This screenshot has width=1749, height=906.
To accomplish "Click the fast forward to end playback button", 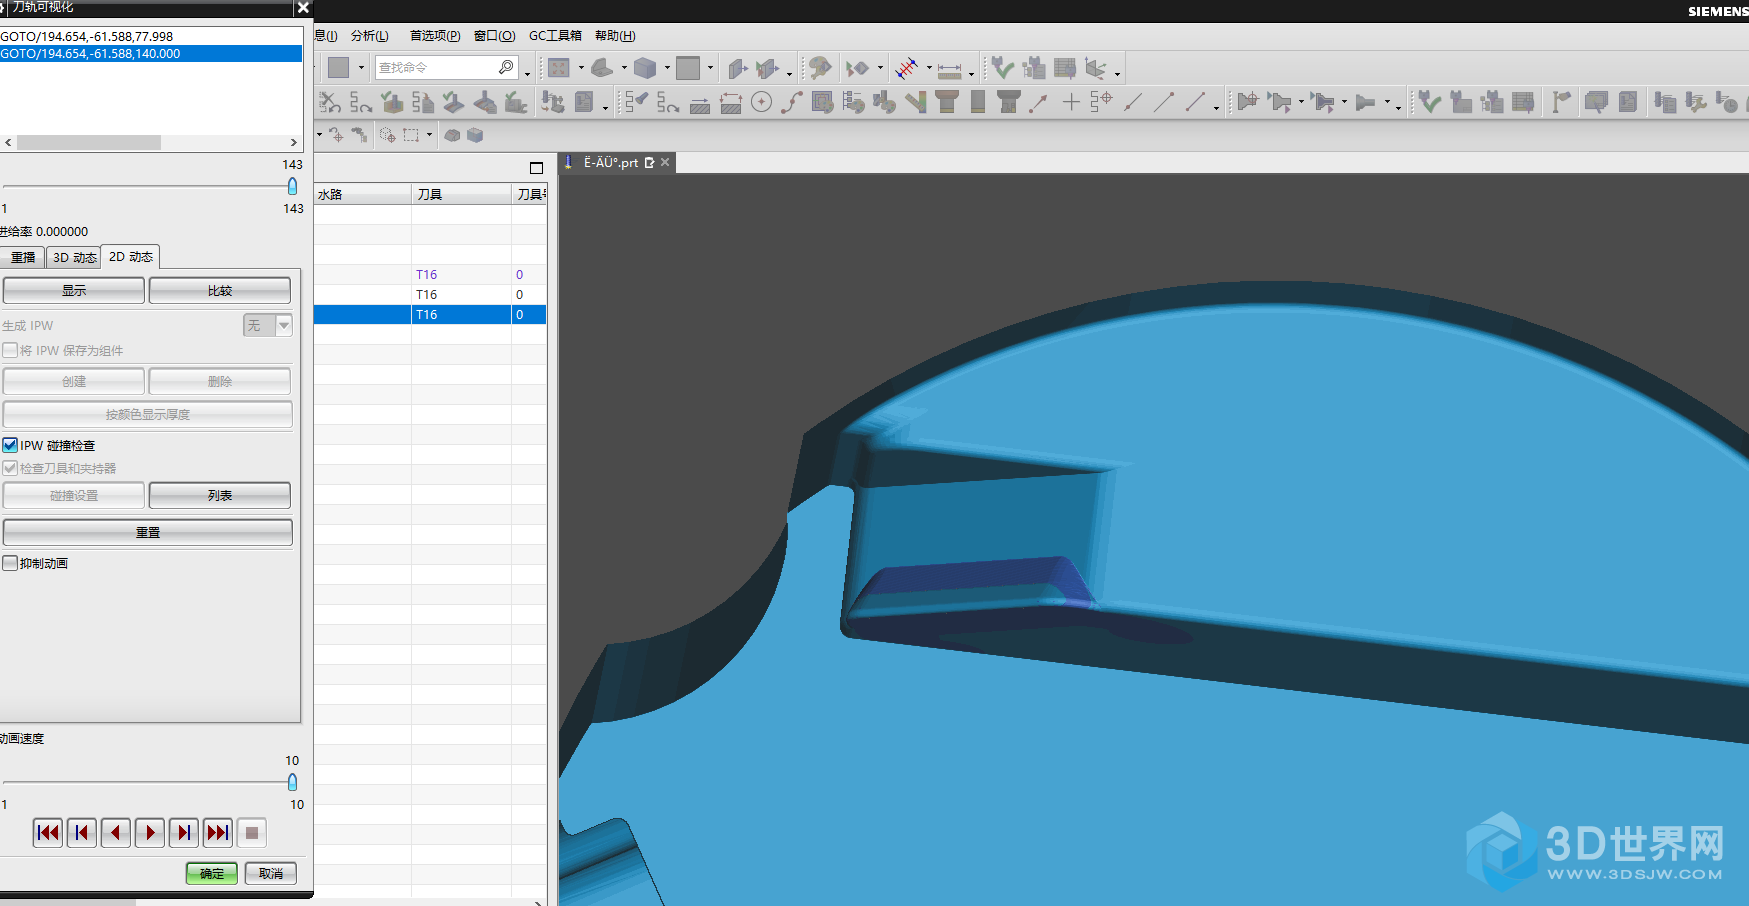I will pyautogui.click(x=218, y=832).
